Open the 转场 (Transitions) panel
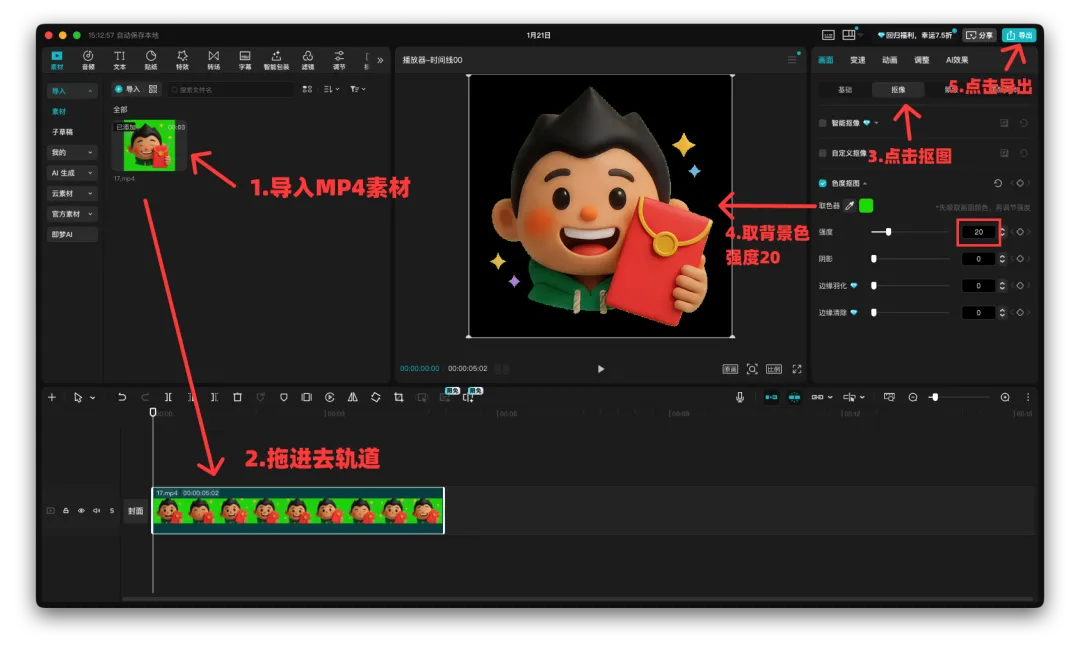 click(x=213, y=58)
